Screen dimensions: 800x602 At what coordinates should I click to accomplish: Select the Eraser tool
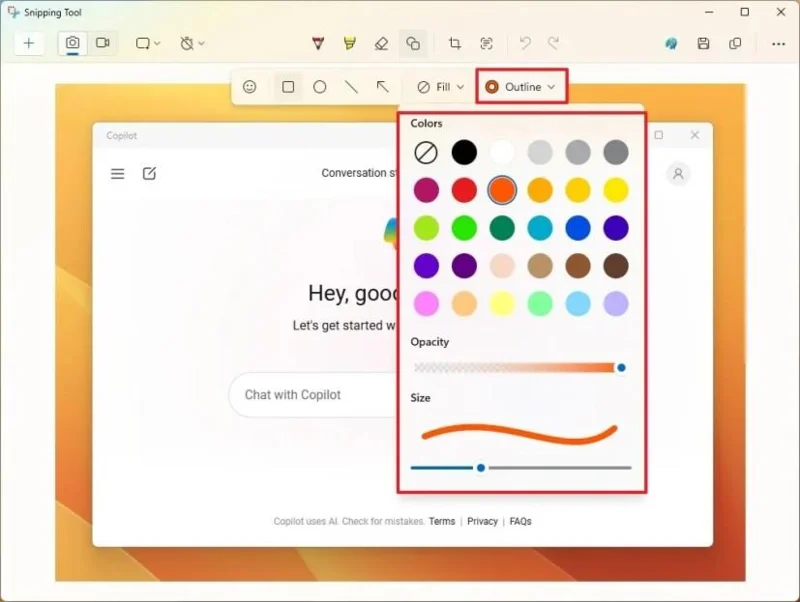(381, 43)
